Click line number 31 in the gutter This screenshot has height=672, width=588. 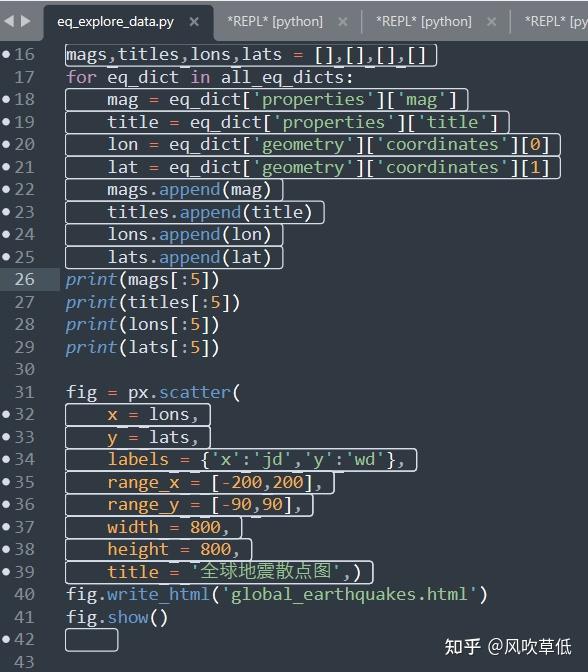click(24, 392)
